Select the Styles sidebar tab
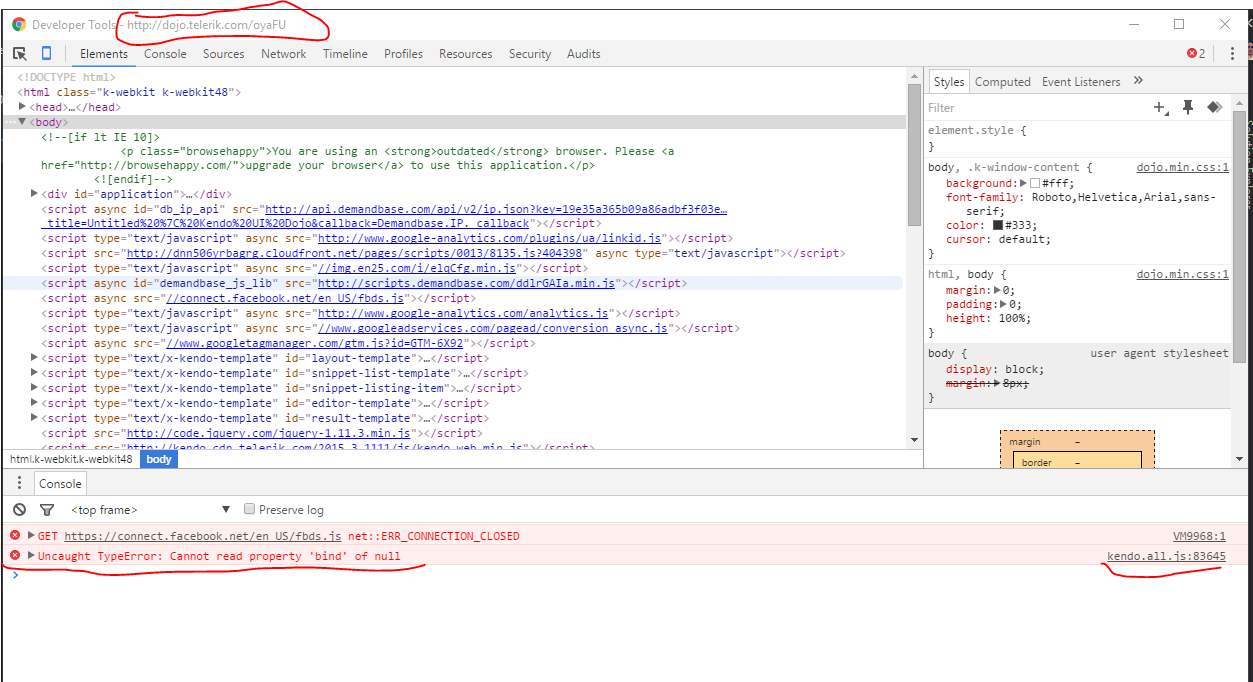This screenshot has height=682, width=1253. (949, 82)
